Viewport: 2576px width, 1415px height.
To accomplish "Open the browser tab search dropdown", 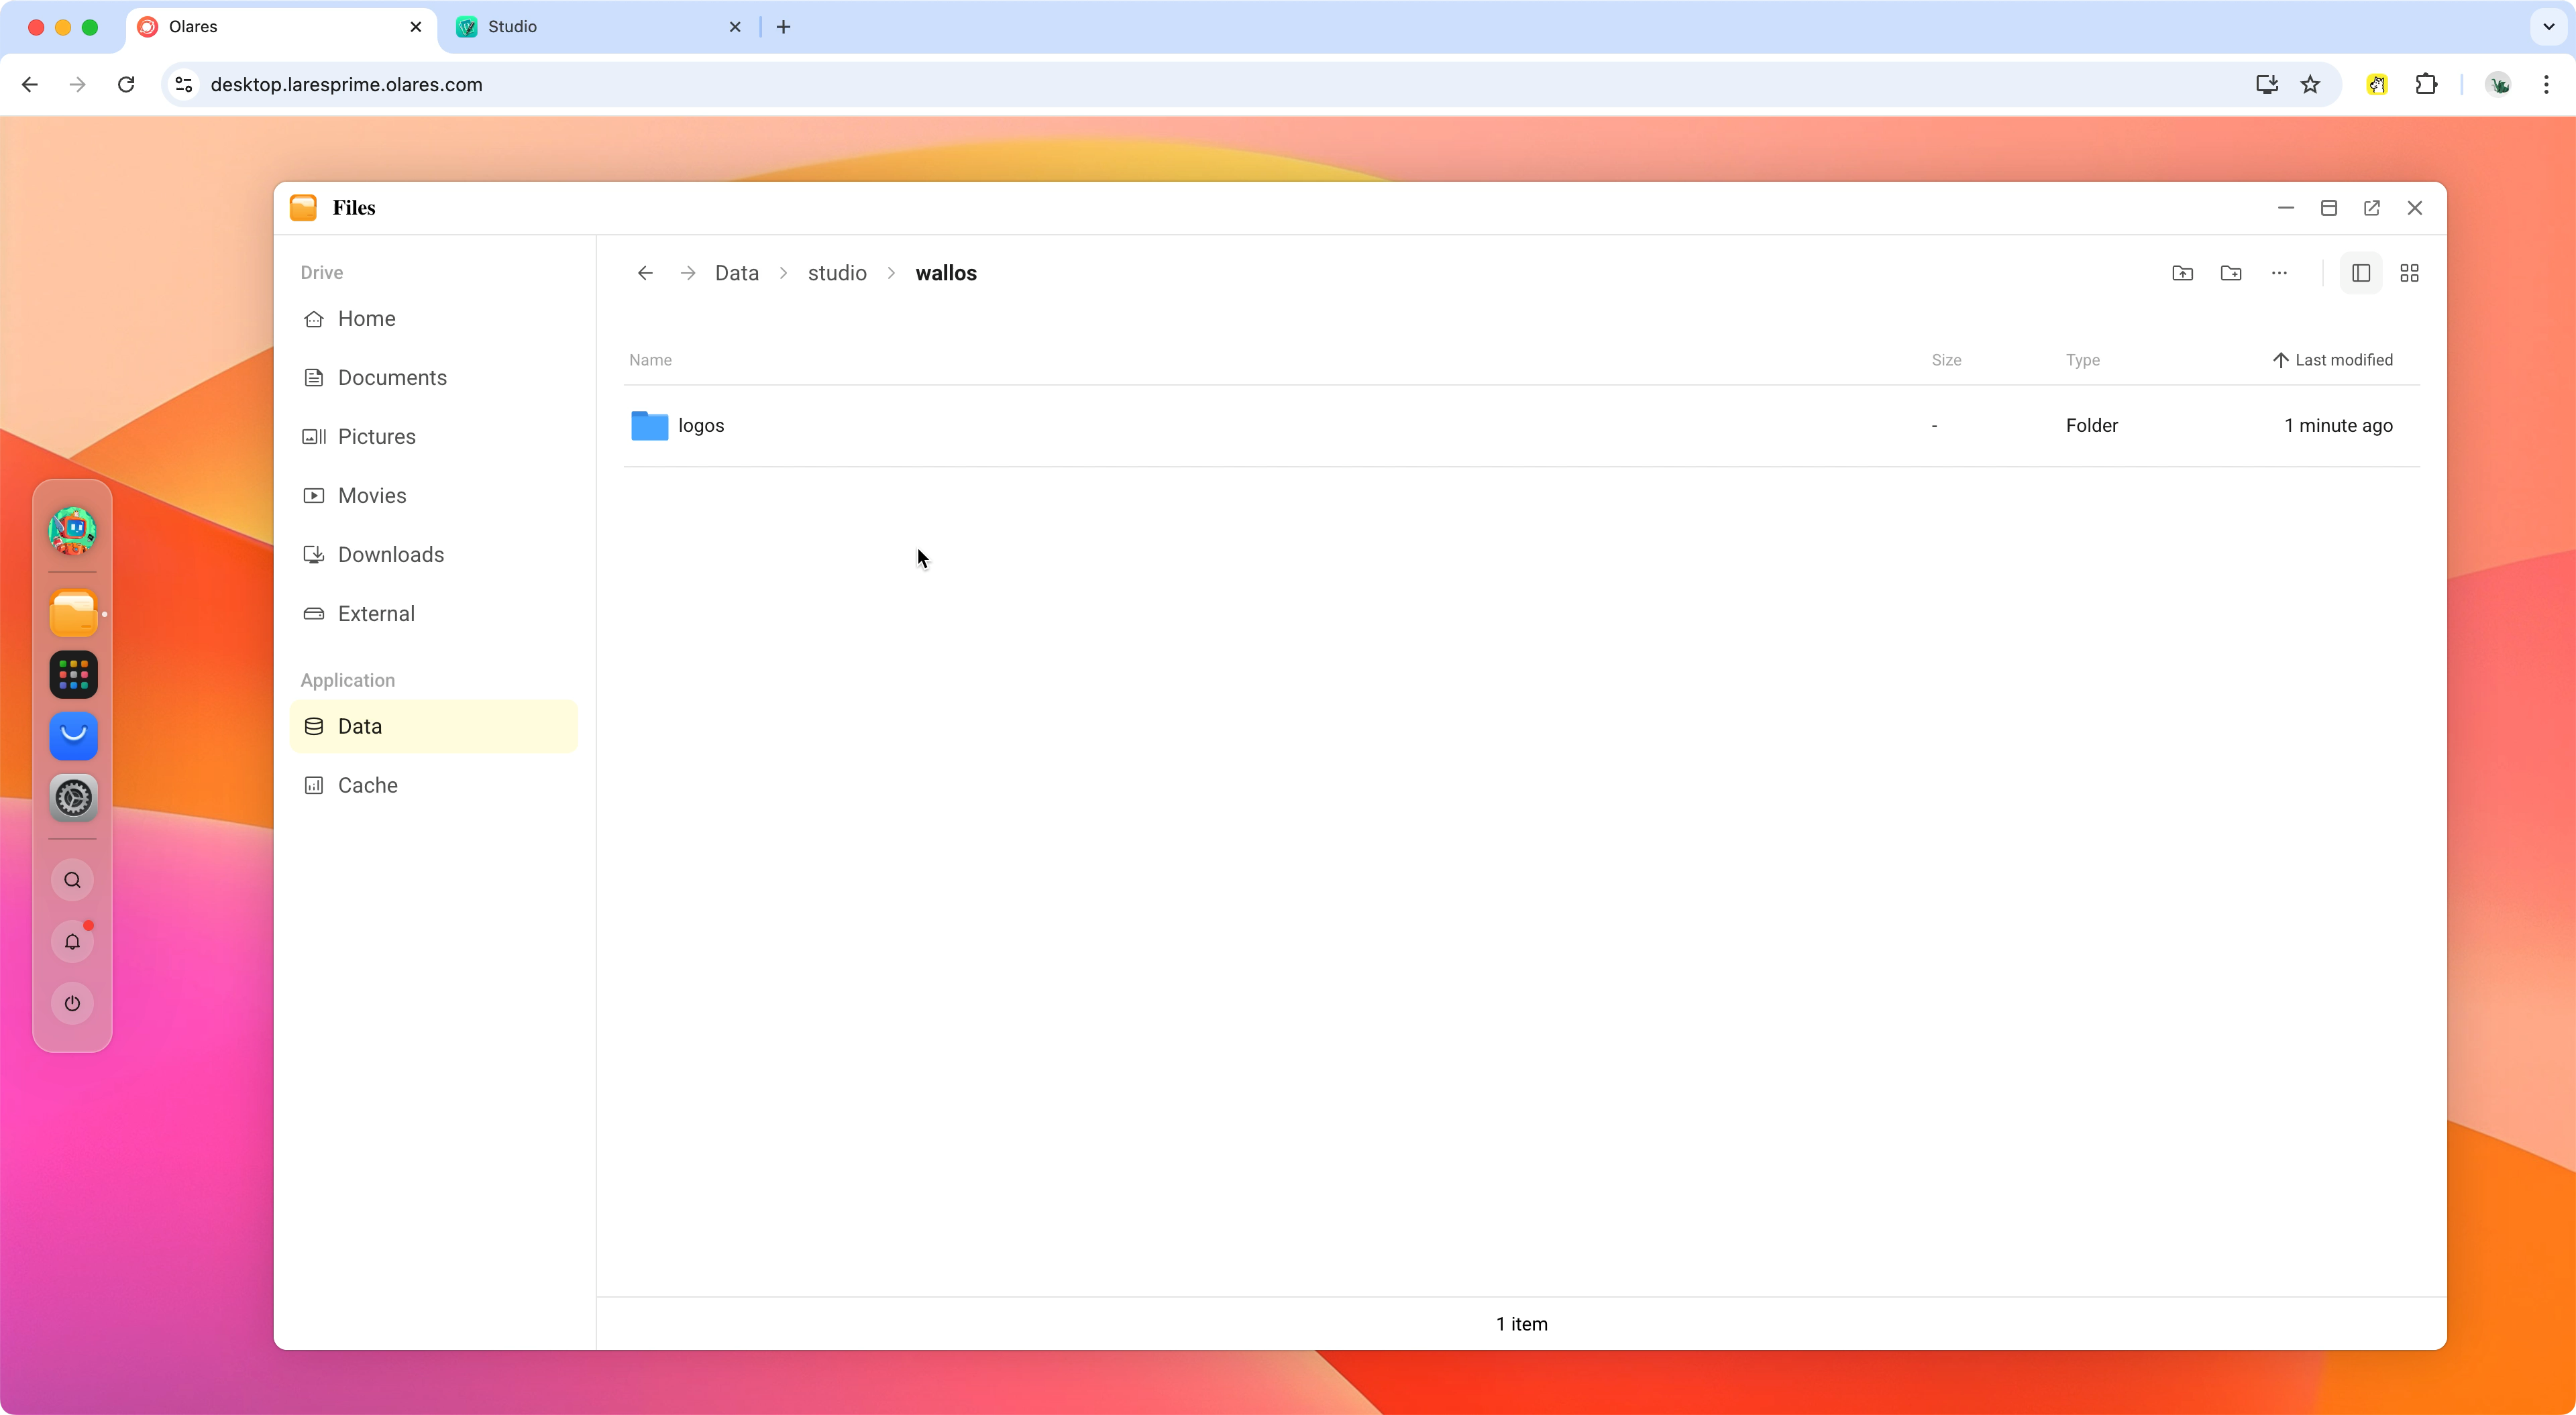I will [x=2548, y=27].
